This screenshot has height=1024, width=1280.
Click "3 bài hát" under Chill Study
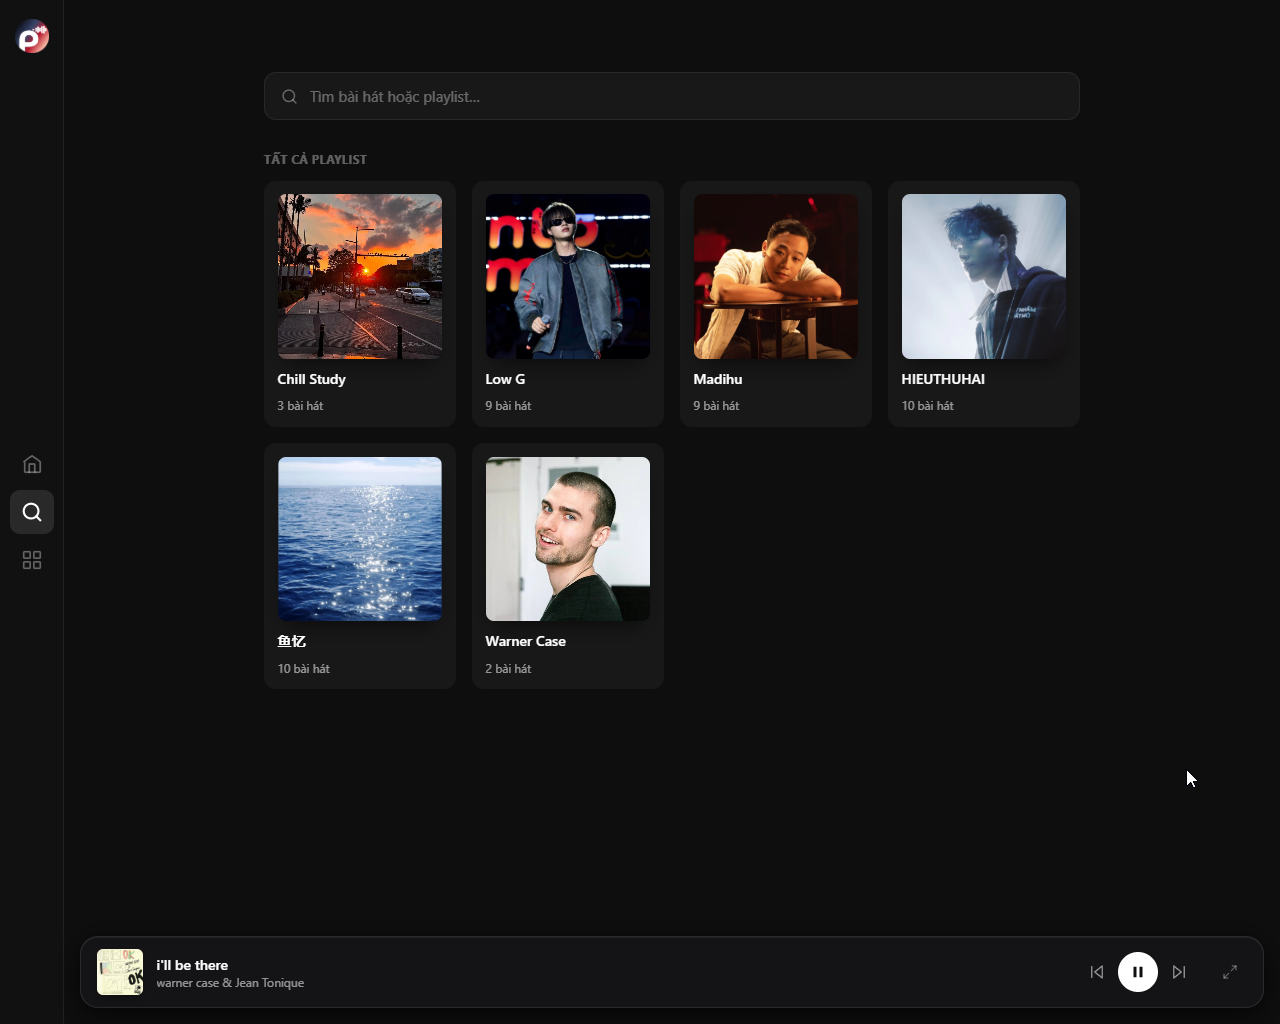pyautogui.click(x=300, y=405)
